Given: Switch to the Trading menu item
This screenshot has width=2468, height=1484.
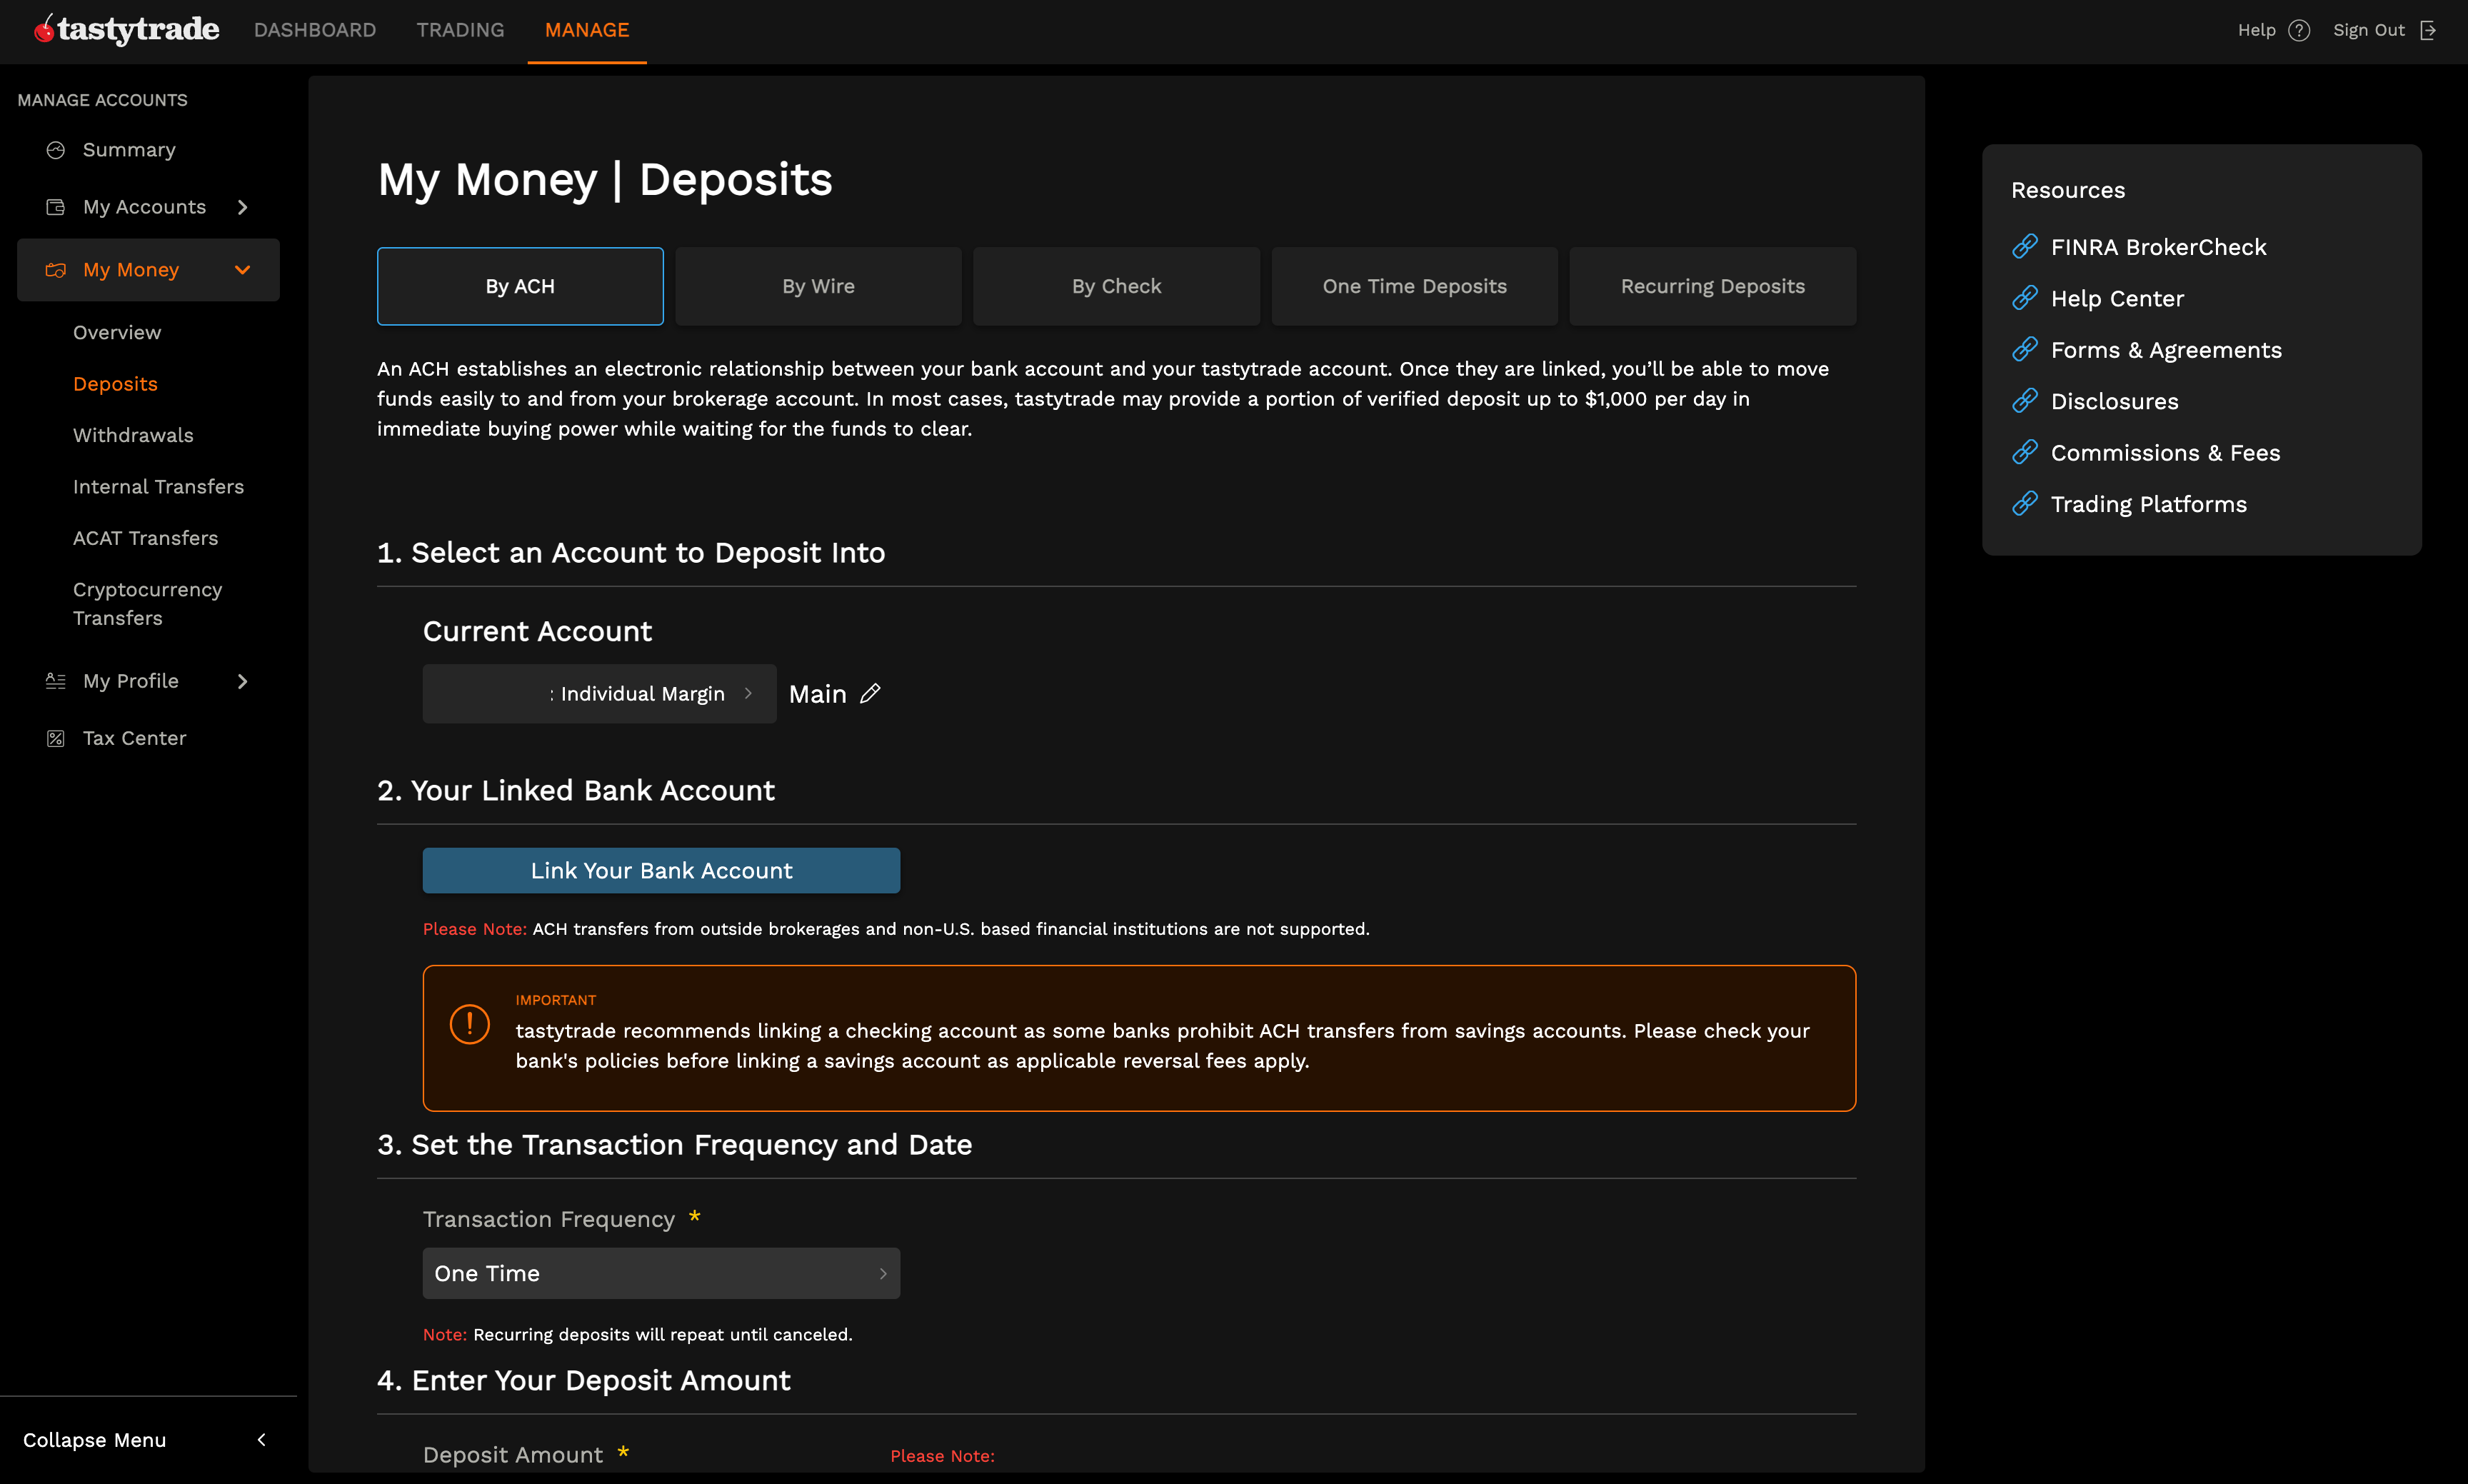Looking at the screenshot, I should 460,30.
